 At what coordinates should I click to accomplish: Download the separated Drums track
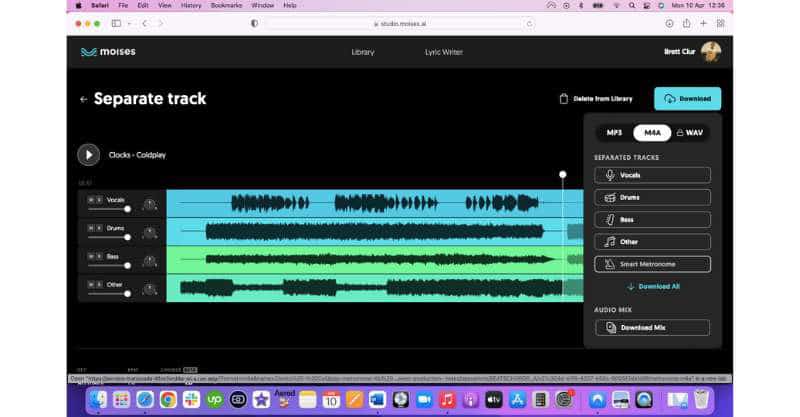(x=652, y=198)
